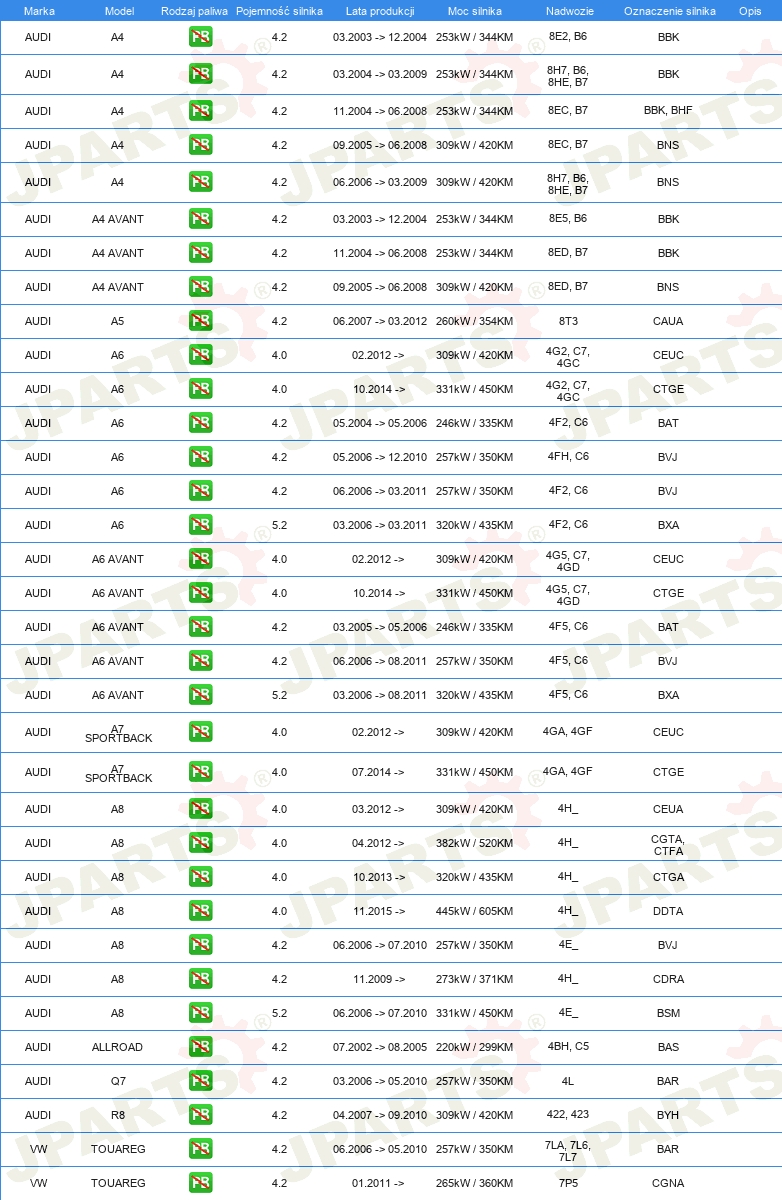Click the fuel icon in AUDI ALLROAD row
Viewport: 782px width, 1200px height.
pos(201,1047)
